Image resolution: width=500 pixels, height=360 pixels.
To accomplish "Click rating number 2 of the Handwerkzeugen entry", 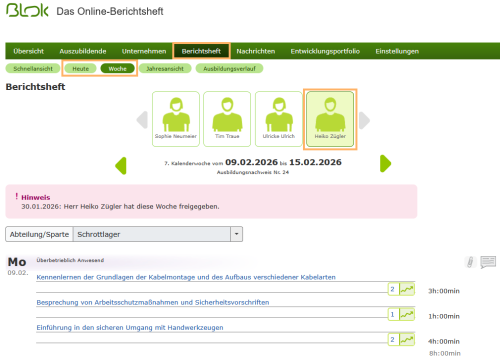I will (393, 339).
